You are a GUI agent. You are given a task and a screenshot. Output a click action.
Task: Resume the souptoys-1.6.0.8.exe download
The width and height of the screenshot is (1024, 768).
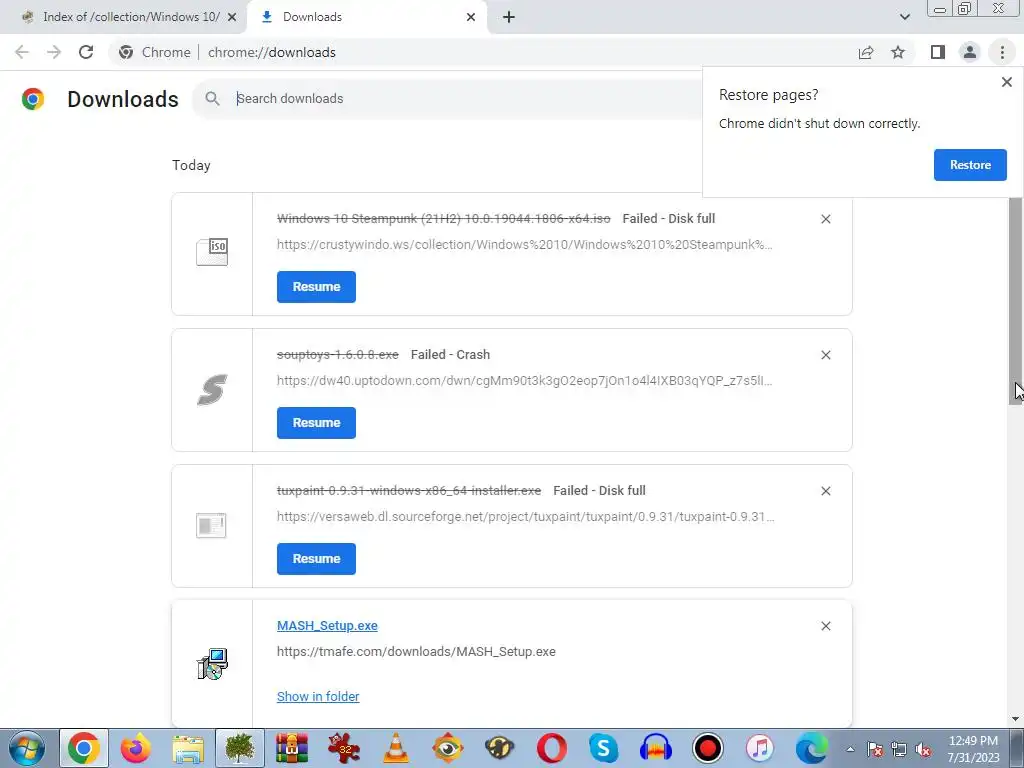click(x=316, y=423)
